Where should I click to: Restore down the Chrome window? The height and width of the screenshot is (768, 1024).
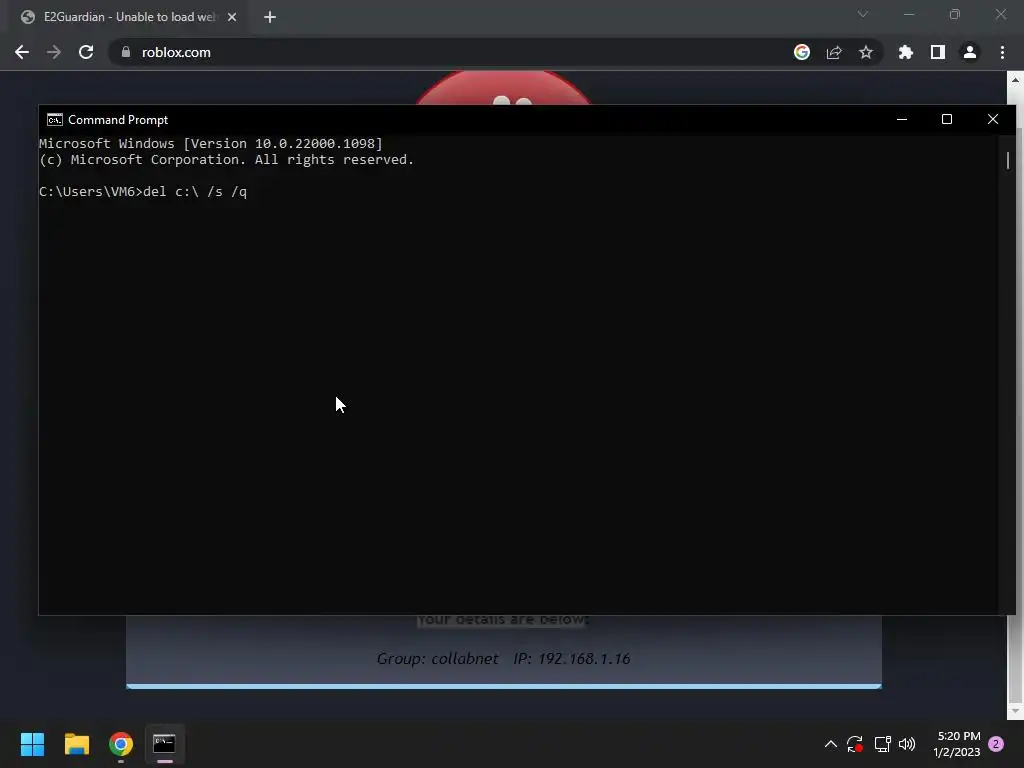click(955, 14)
